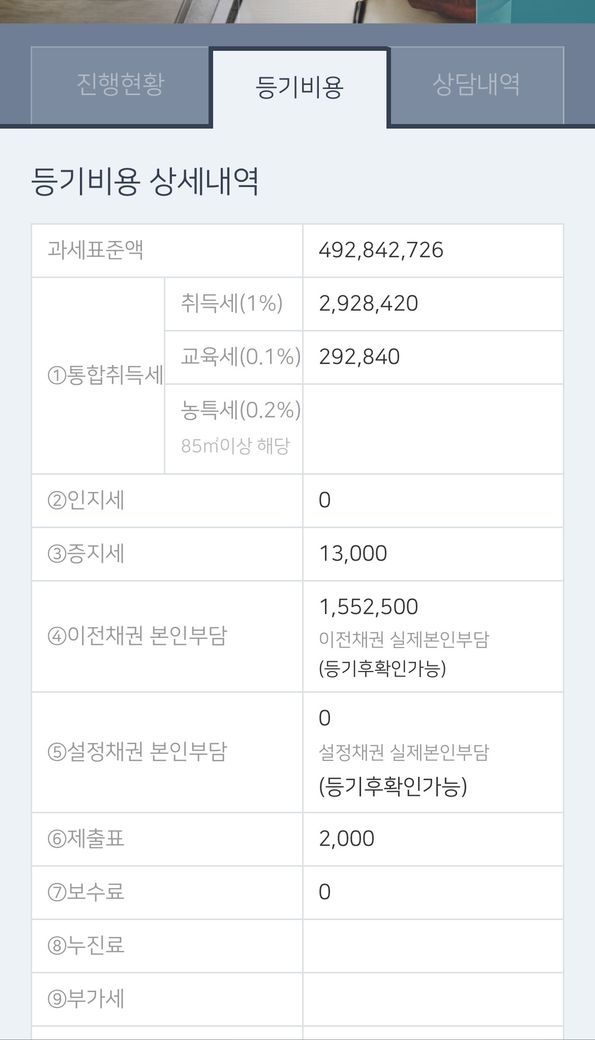Select the 과세표준액 value 492,842,726
The height and width of the screenshot is (1040, 595).
(381, 250)
